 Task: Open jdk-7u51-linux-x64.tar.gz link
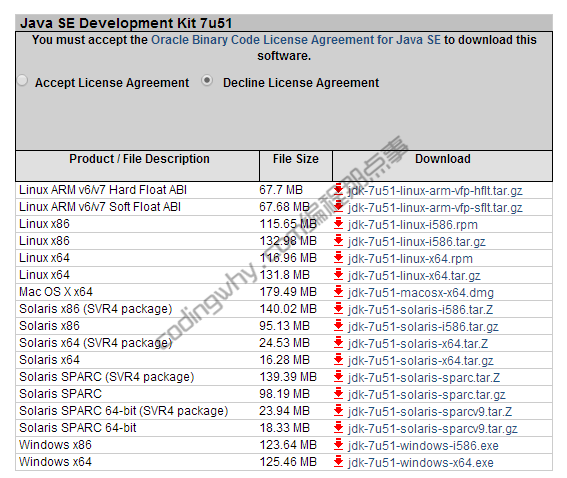click(x=414, y=276)
